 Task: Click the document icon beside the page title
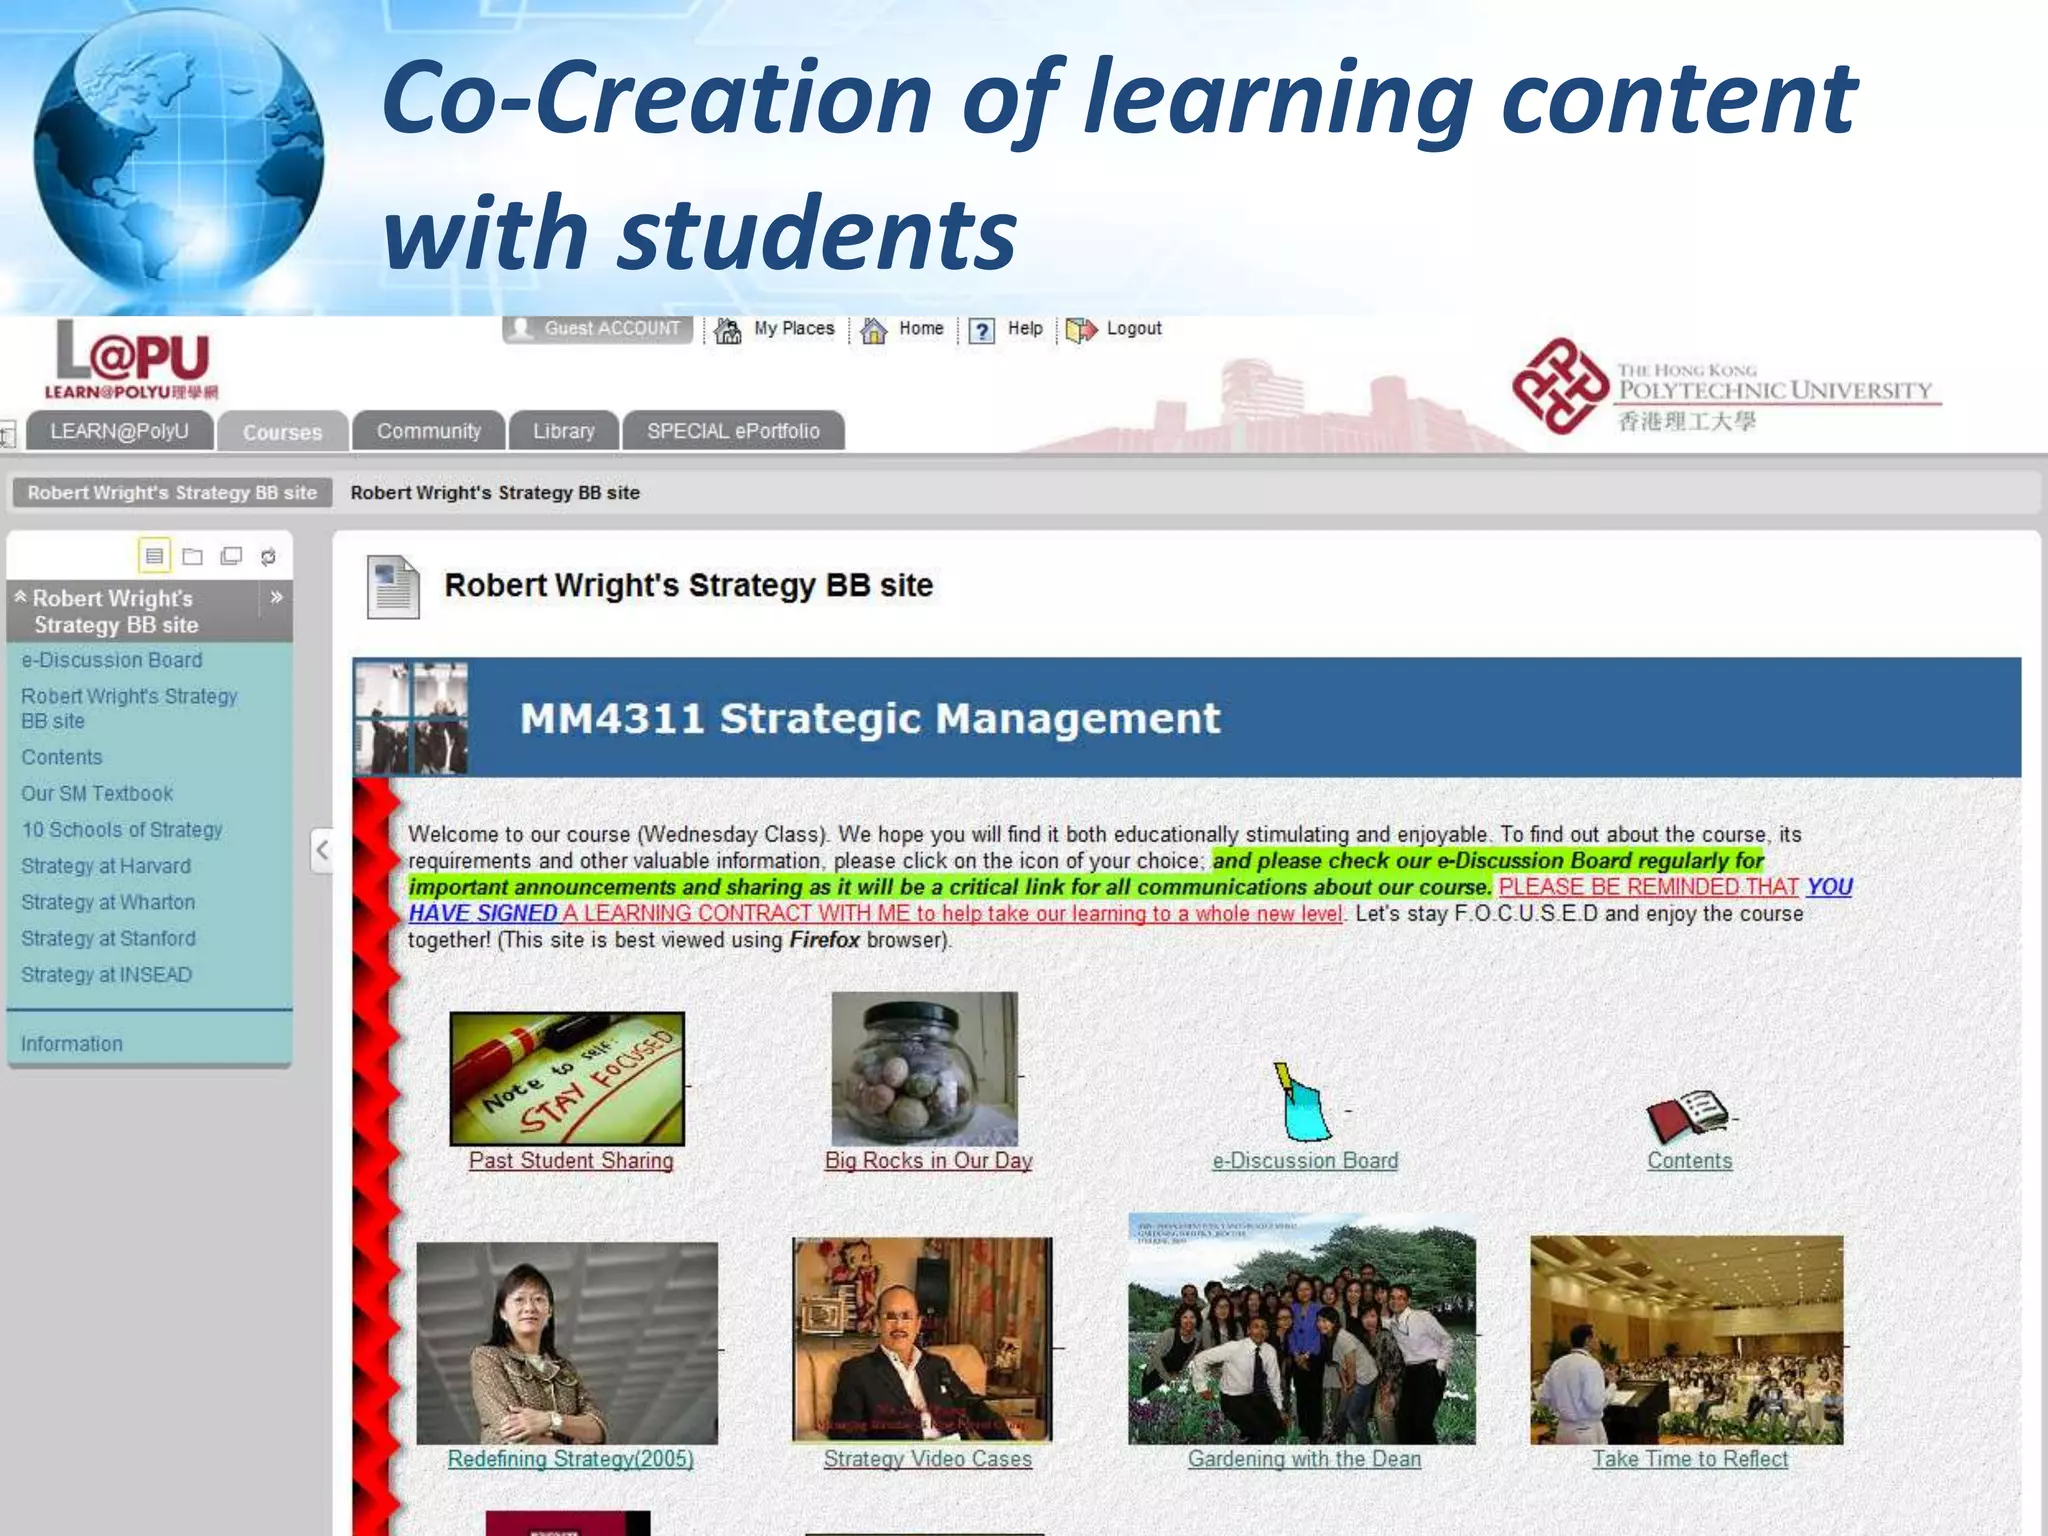click(393, 587)
